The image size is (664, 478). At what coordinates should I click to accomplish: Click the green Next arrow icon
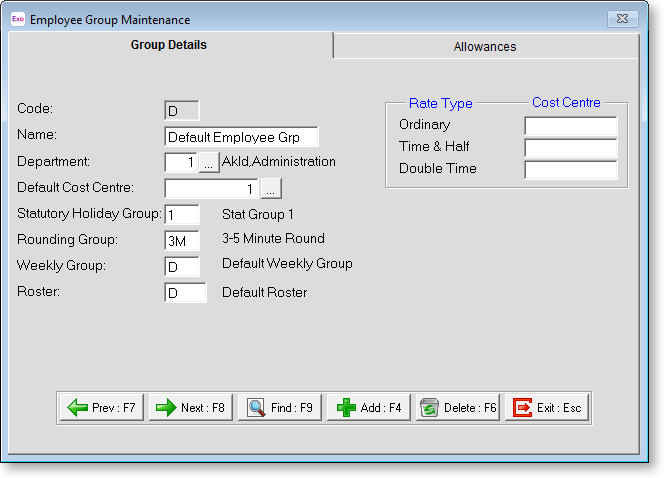(x=164, y=408)
